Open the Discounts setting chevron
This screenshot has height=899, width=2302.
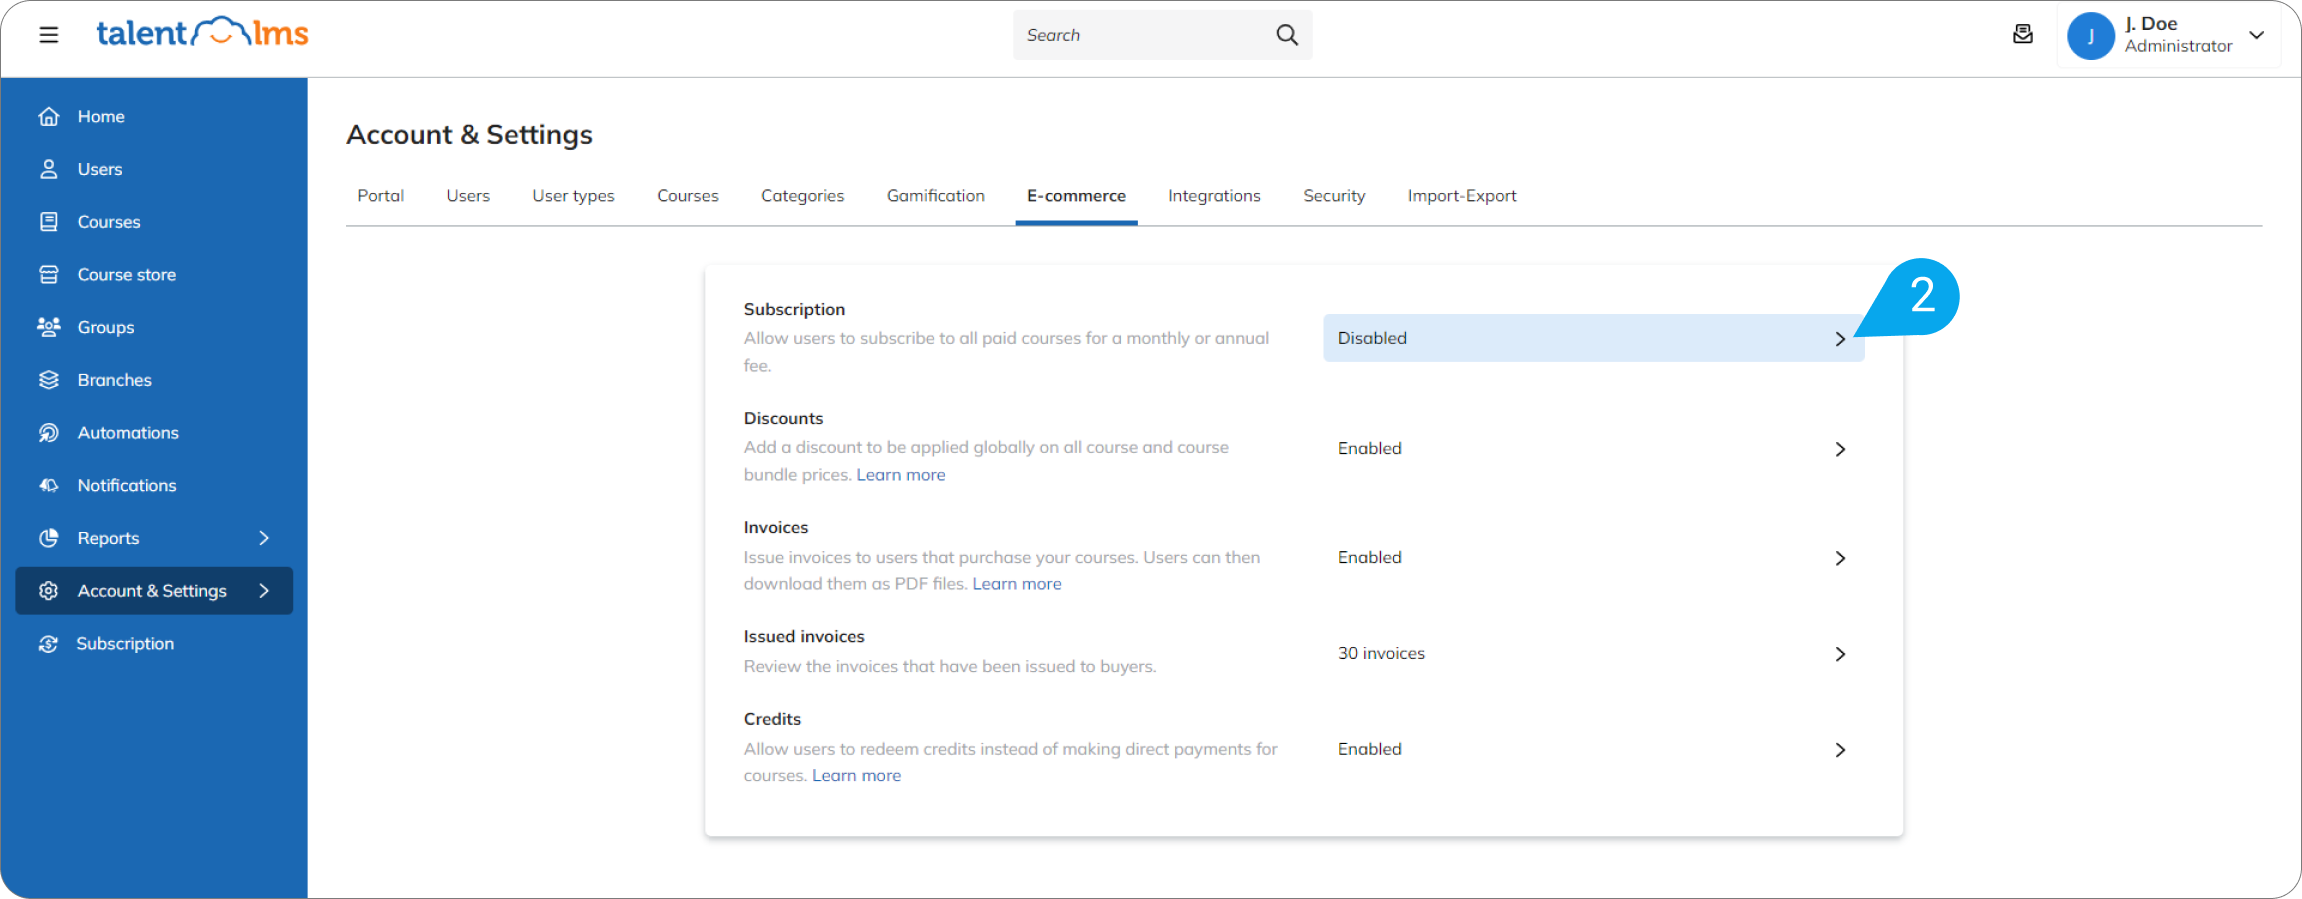pyautogui.click(x=1840, y=449)
